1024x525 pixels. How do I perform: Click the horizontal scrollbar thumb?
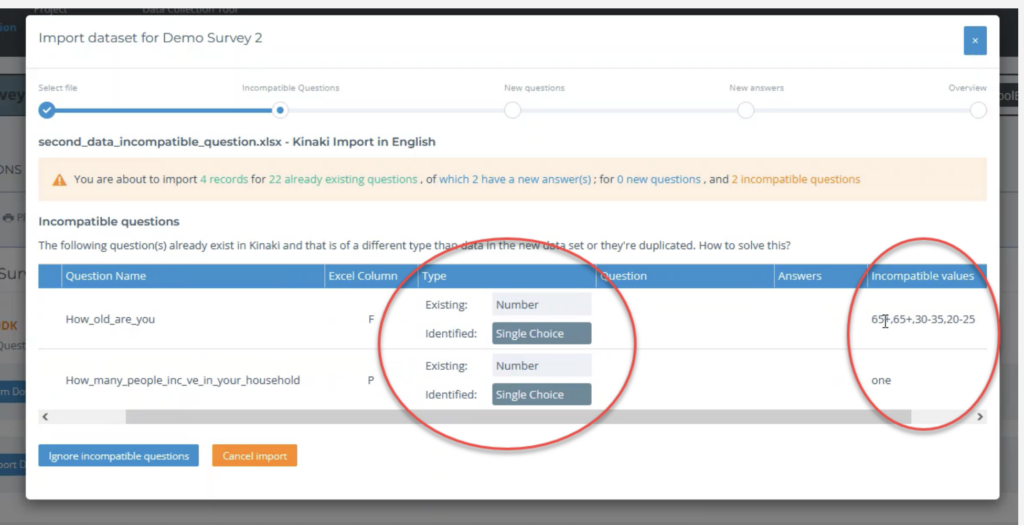[x=518, y=417]
